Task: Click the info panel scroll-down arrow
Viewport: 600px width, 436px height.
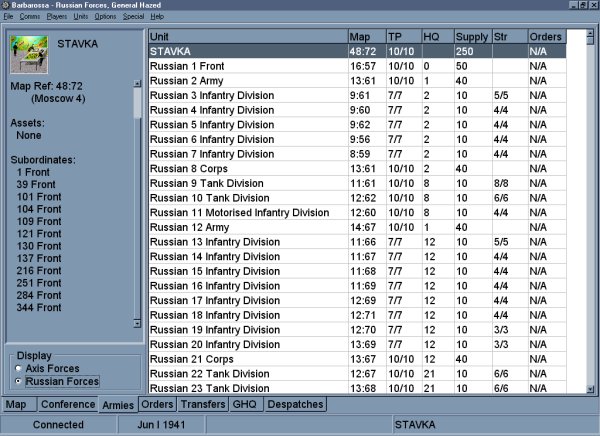Action: [137, 324]
